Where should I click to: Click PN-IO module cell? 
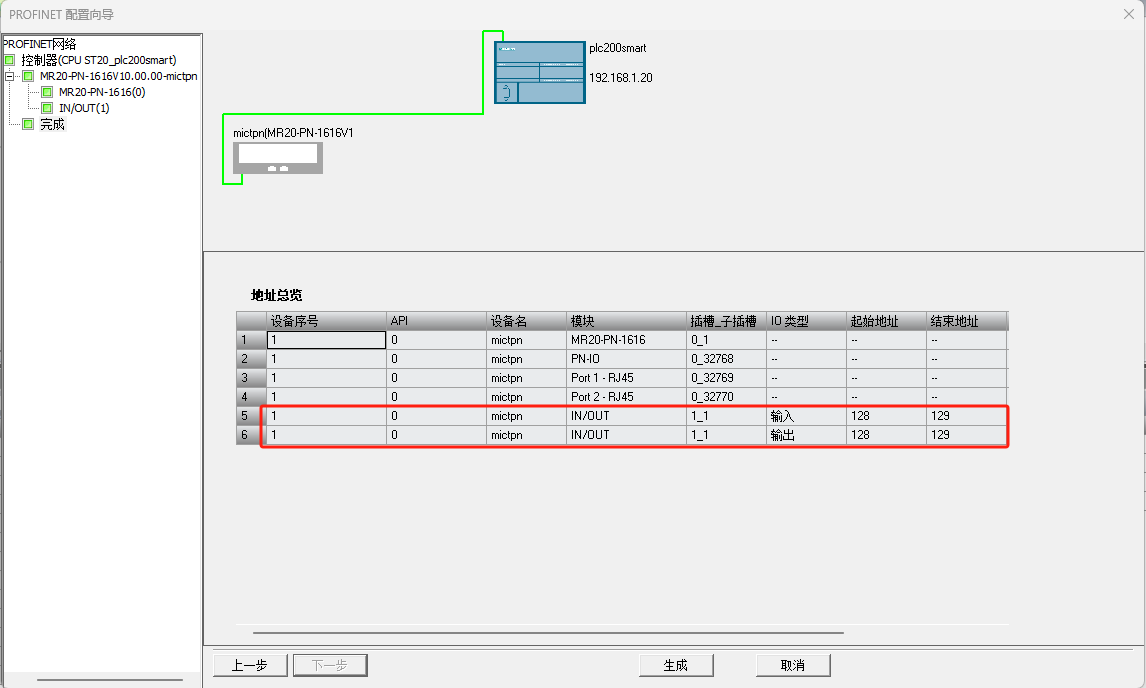(x=626, y=359)
